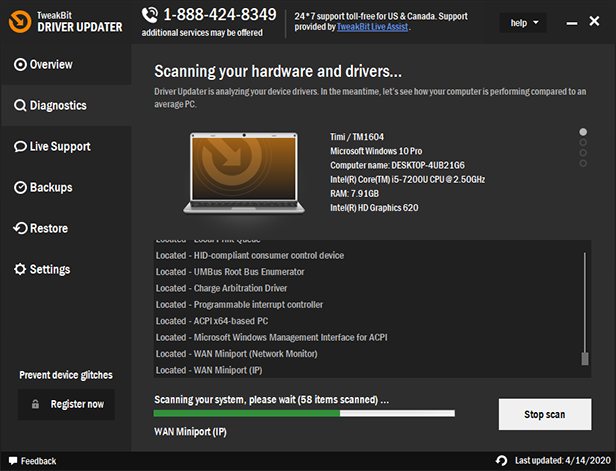Click the Overview target icon
The height and width of the screenshot is (471, 616).
pyautogui.click(x=20, y=64)
